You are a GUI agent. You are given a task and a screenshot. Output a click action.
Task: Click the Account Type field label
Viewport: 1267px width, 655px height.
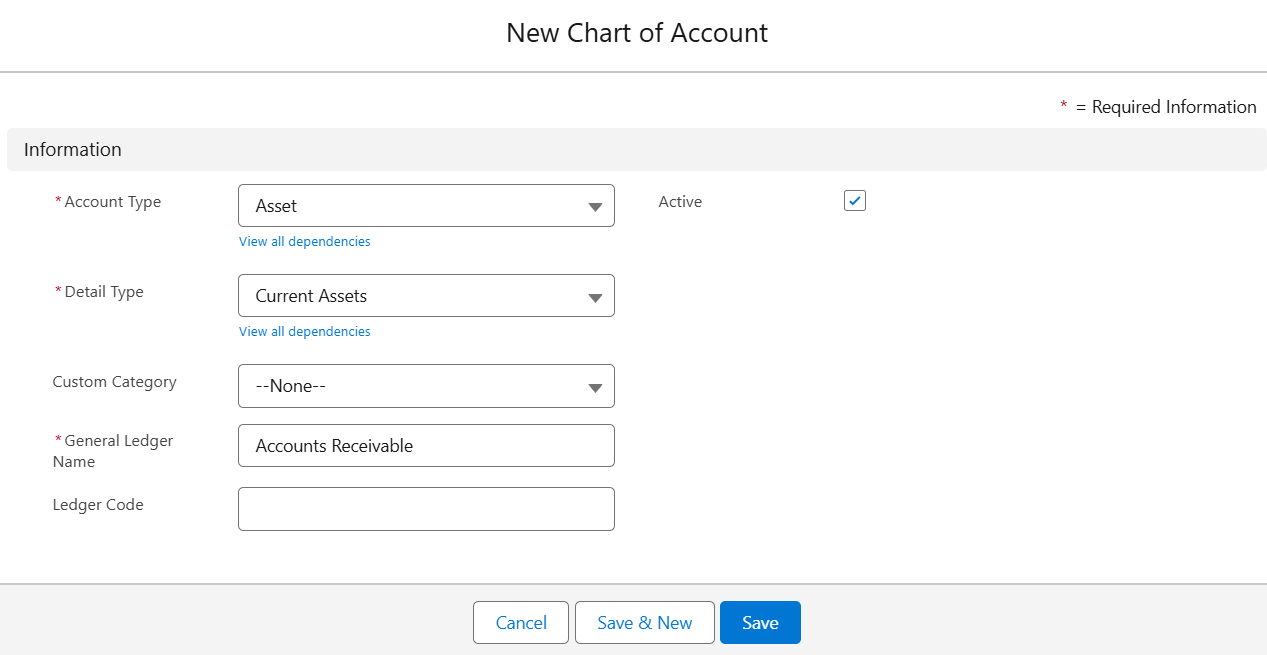(112, 202)
